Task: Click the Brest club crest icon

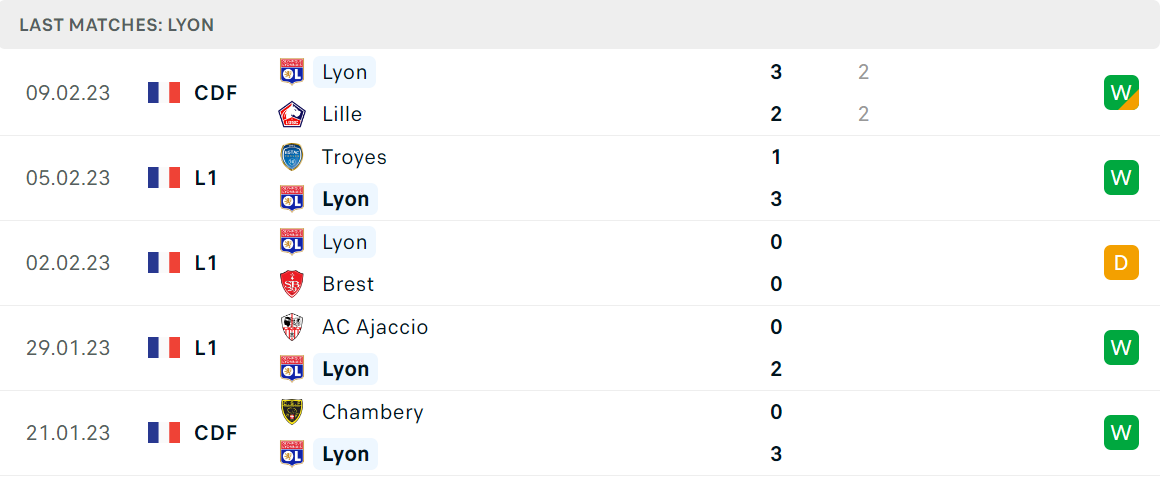Action: click(x=292, y=284)
